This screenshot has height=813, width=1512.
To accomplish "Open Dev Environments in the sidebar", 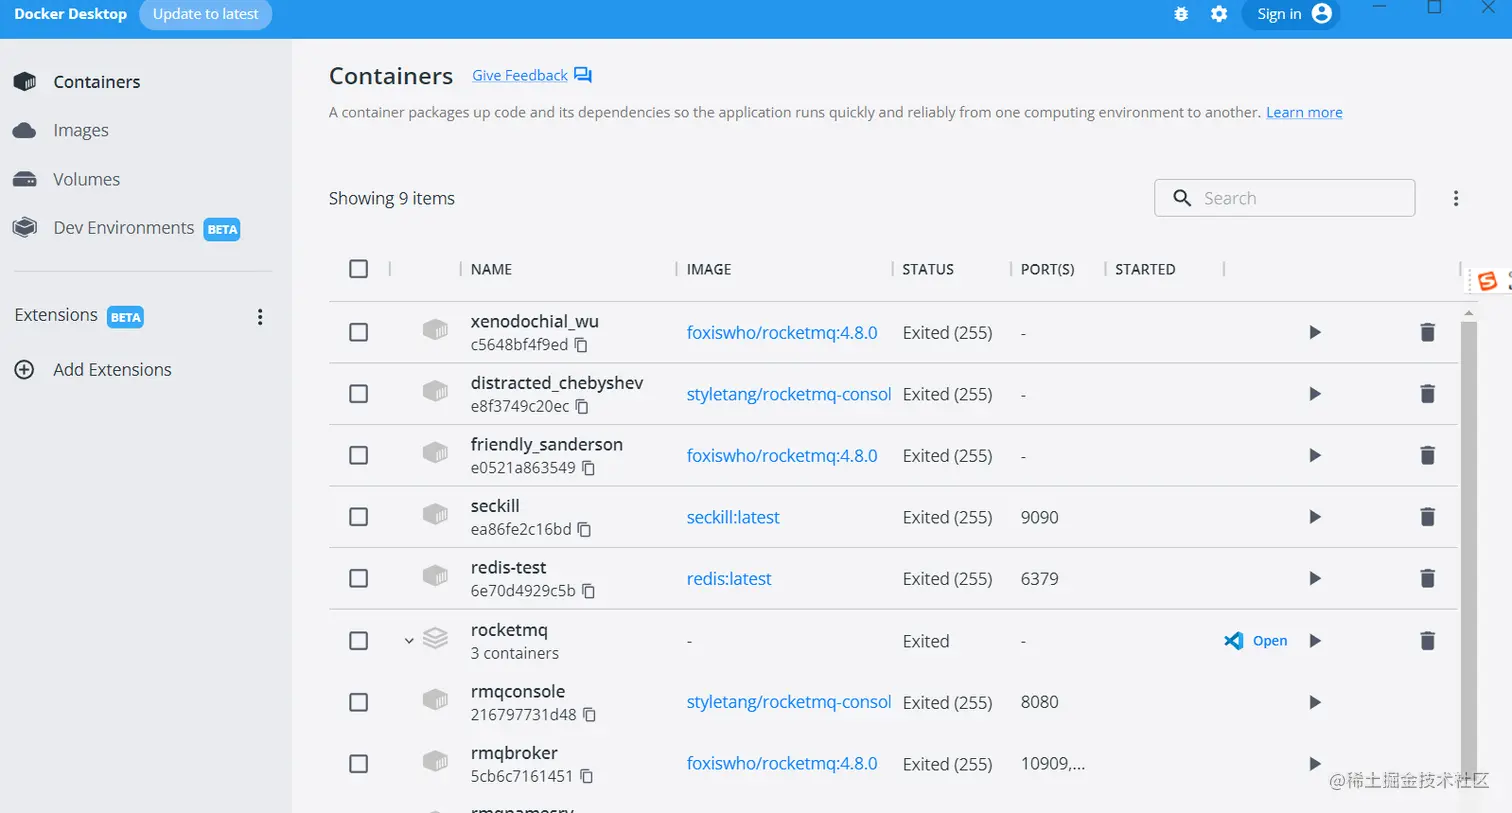I will pyautogui.click(x=126, y=228).
